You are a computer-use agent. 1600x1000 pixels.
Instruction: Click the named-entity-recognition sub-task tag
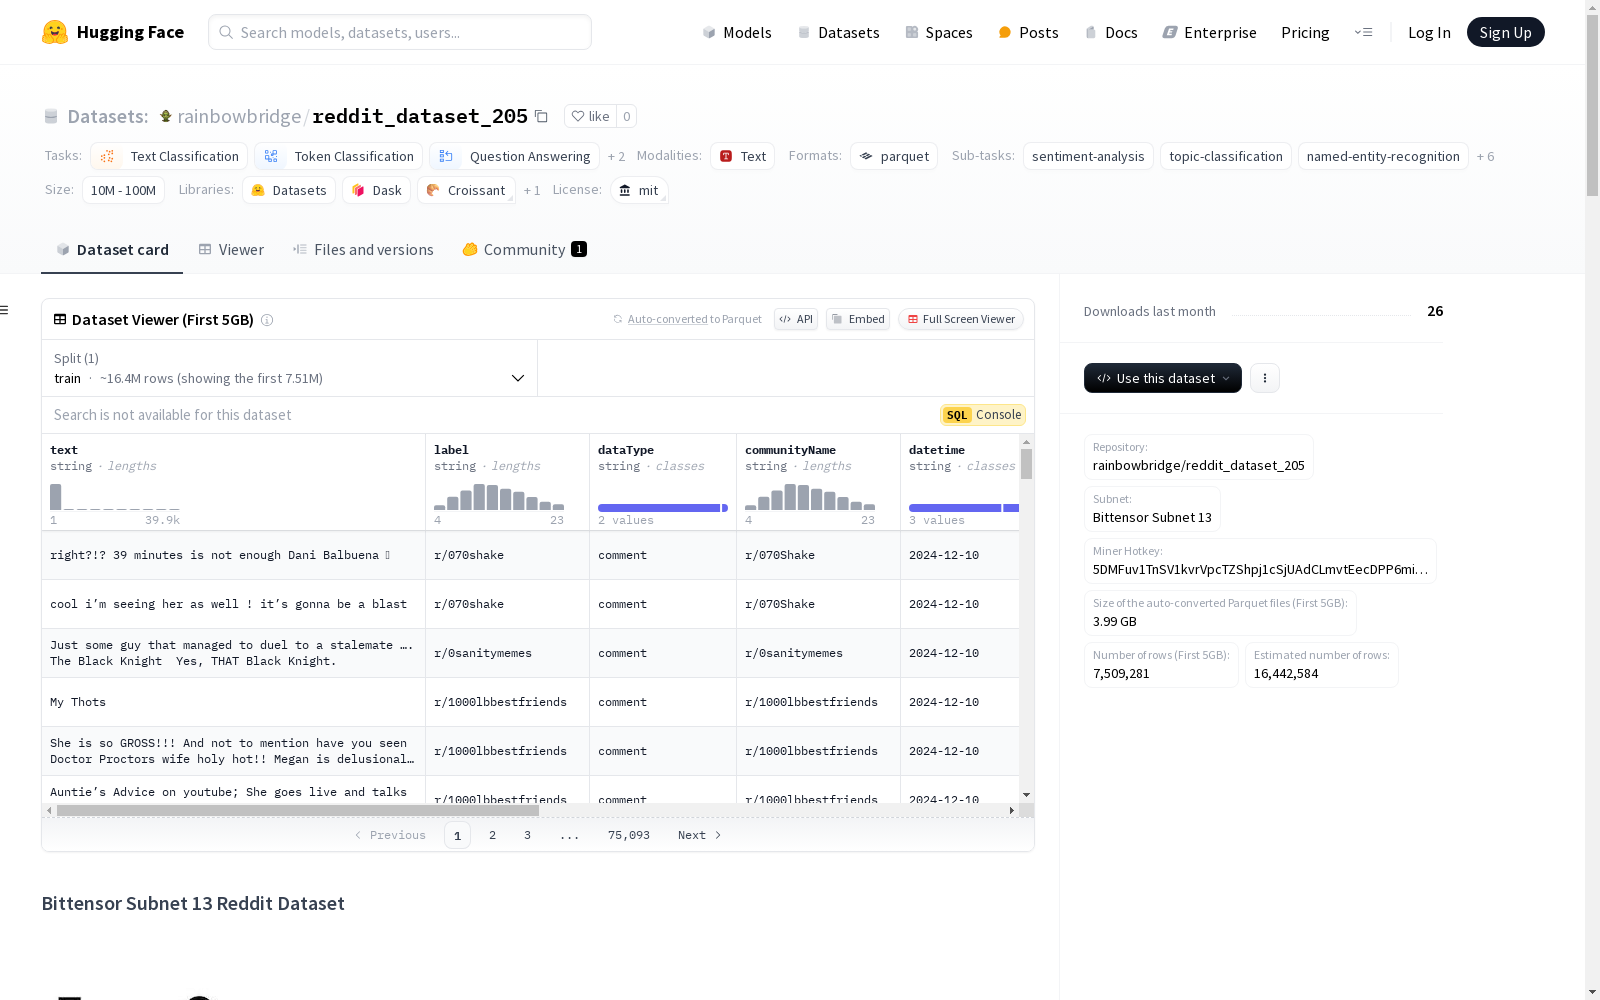click(1383, 156)
